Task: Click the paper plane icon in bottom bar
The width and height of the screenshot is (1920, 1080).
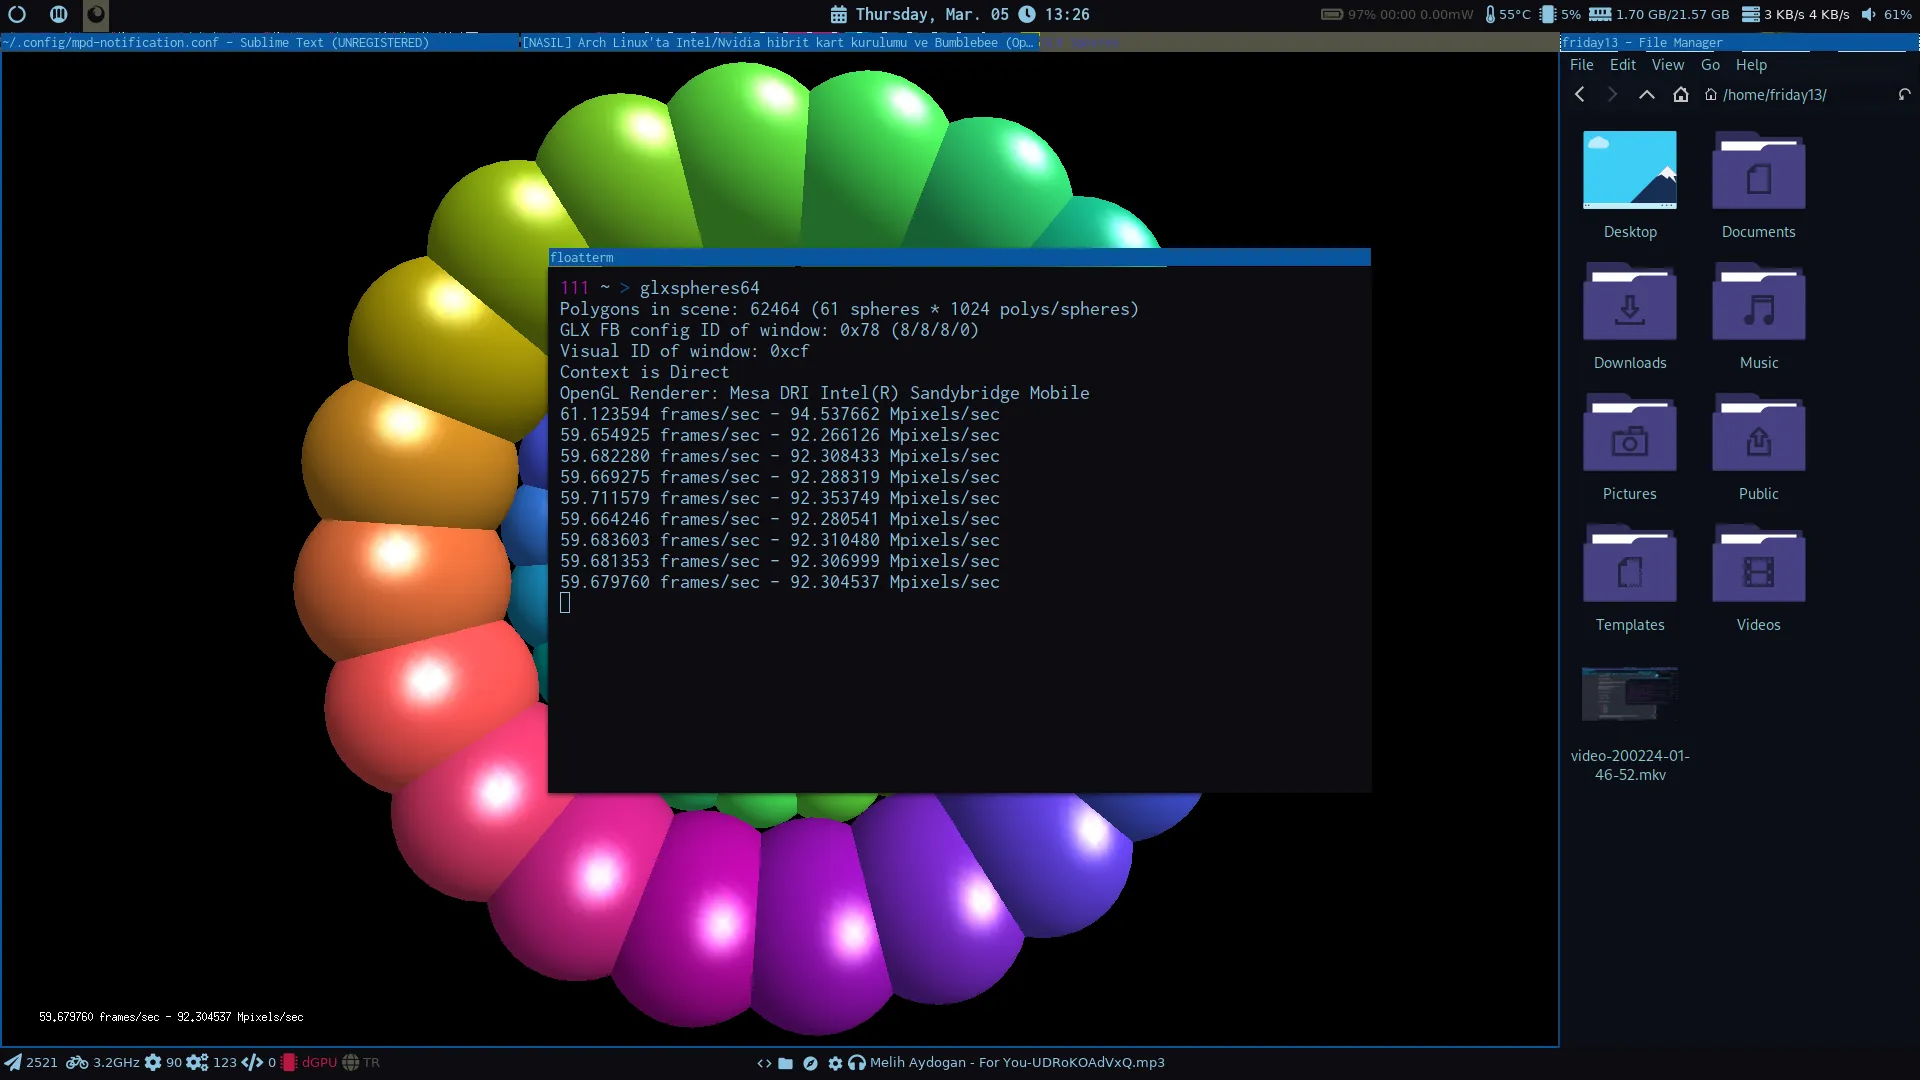Action: point(12,1063)
